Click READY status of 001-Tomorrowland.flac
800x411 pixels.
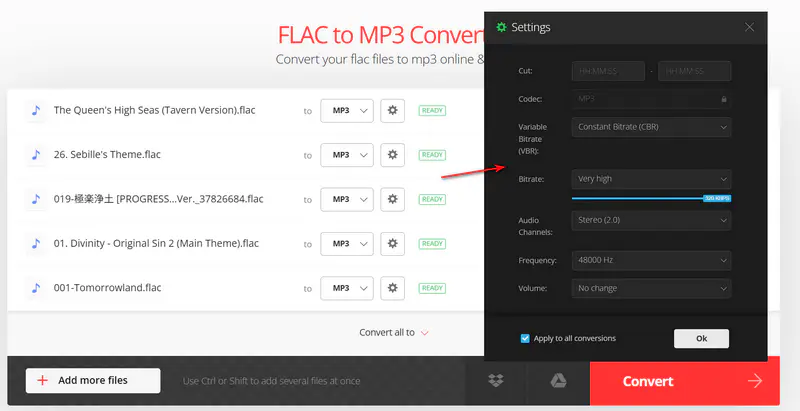(432, 288)
